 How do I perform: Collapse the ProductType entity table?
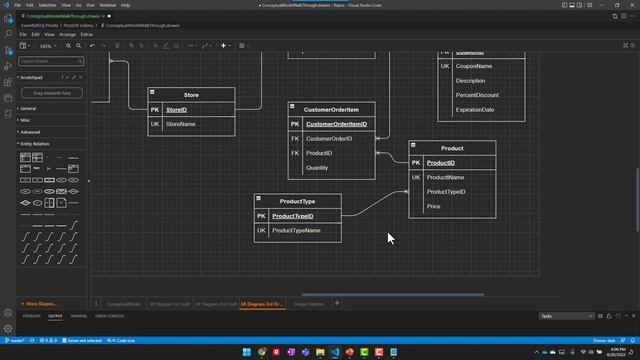pos(258,198)
